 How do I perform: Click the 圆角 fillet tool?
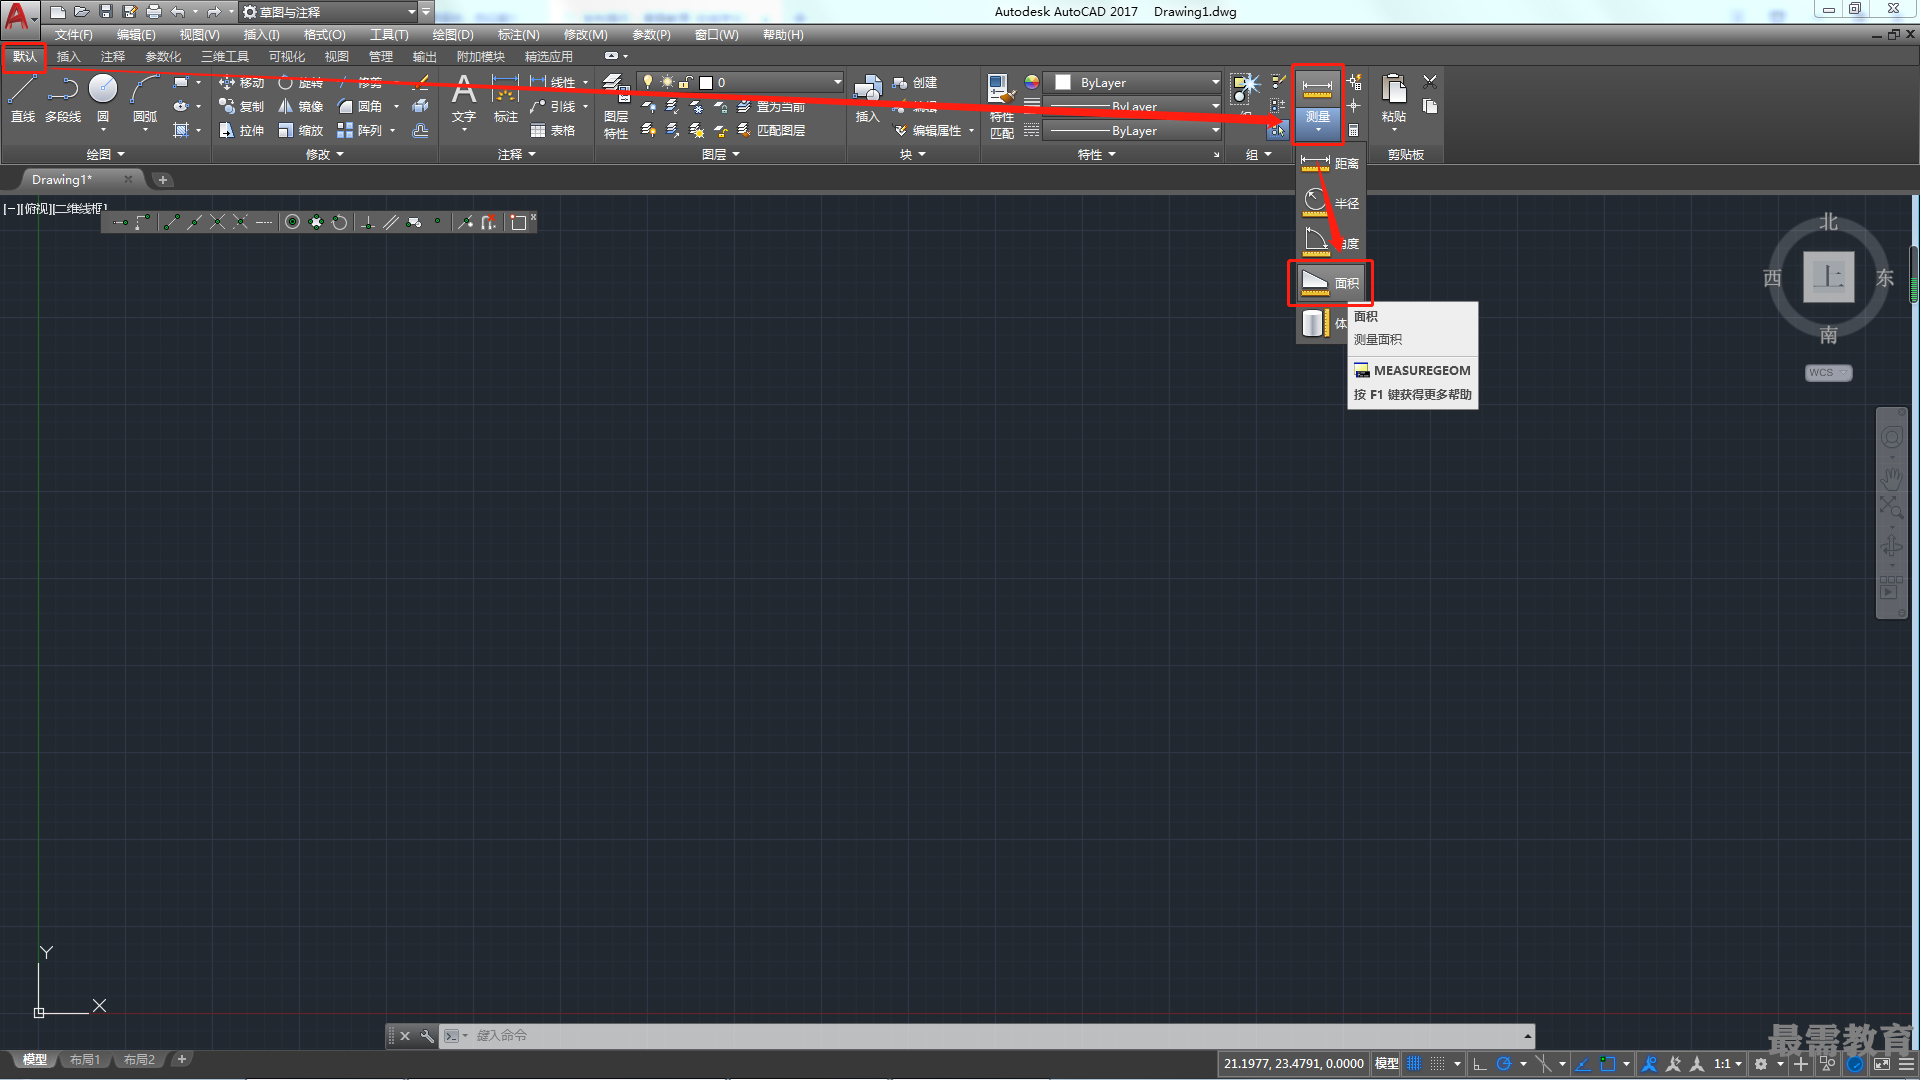tap(360, 107)
